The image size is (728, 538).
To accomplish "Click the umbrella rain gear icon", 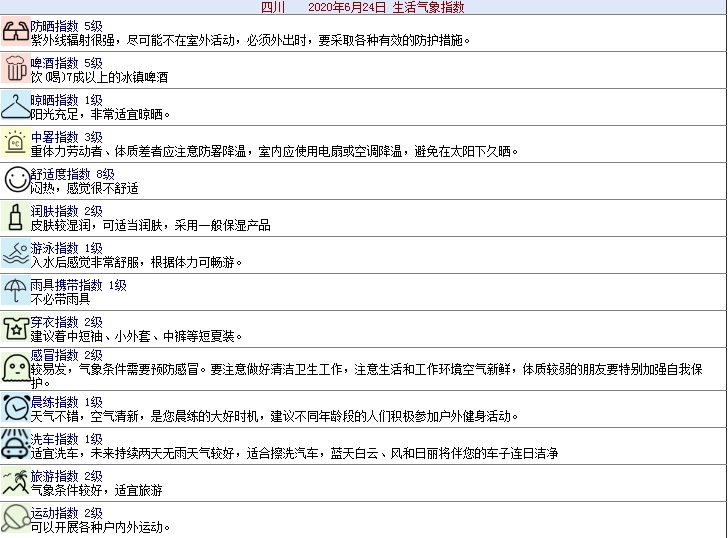I will 15,291.
